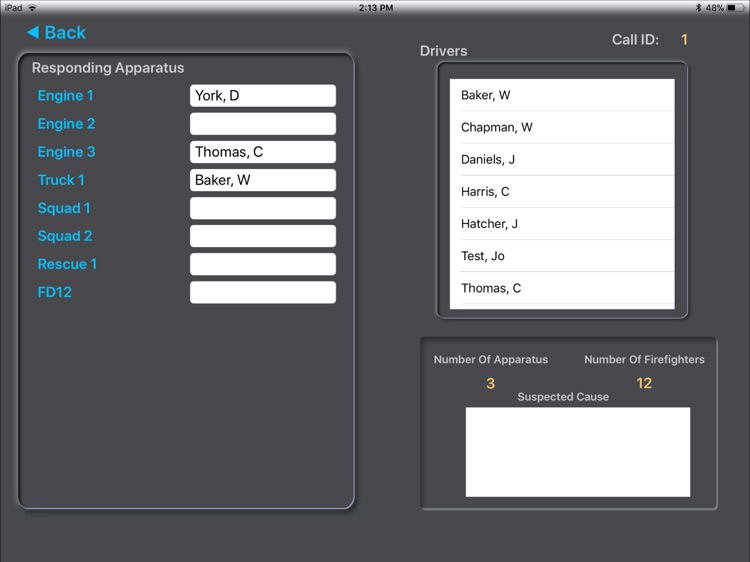Choose Hatcher, J in Drivers list
This screenshot has width=750, height=562.
pyautogui.click(x=562, y=223)
